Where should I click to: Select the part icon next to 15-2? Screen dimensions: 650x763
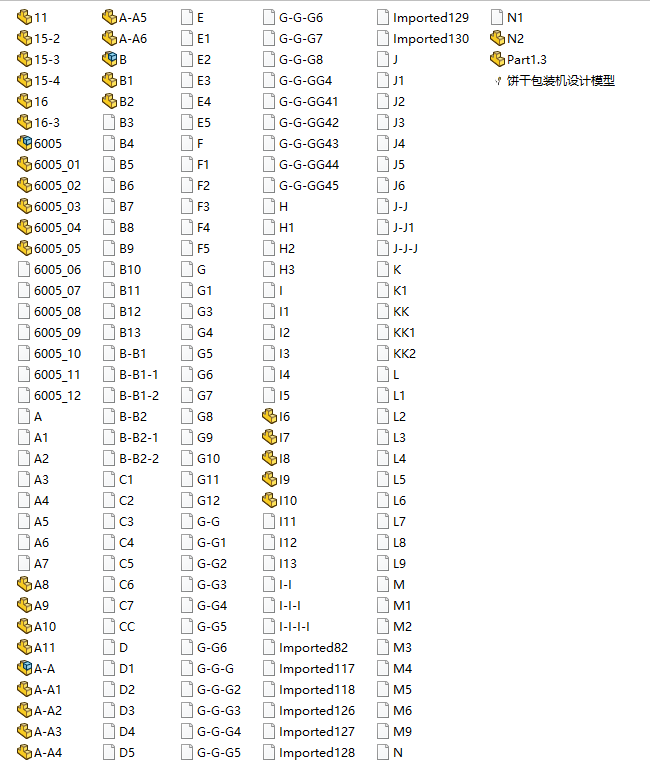point(24,38)
